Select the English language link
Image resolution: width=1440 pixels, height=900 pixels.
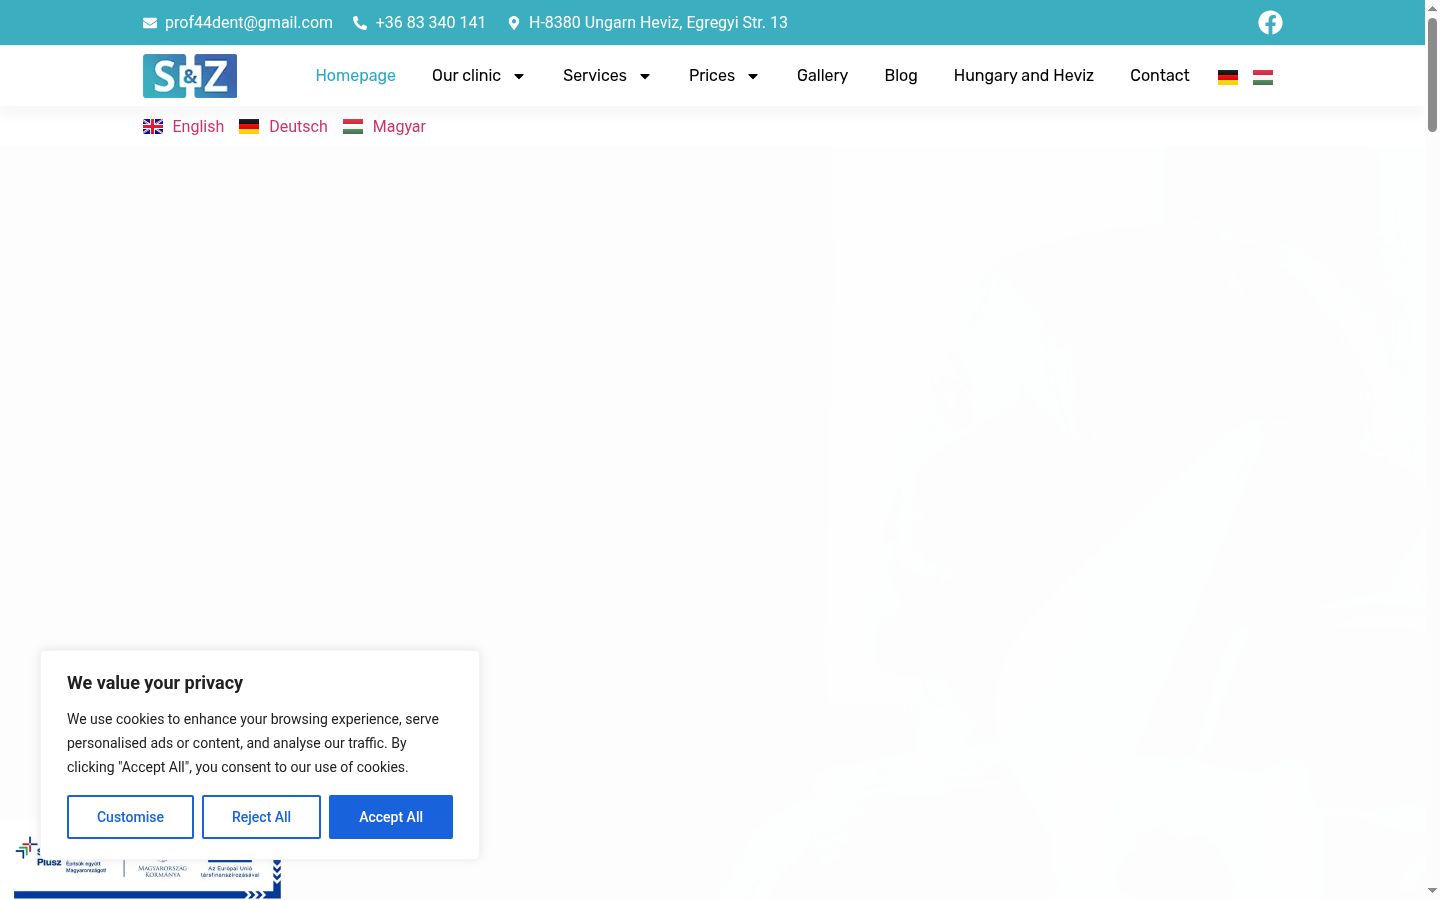click(x=198, y=127)
